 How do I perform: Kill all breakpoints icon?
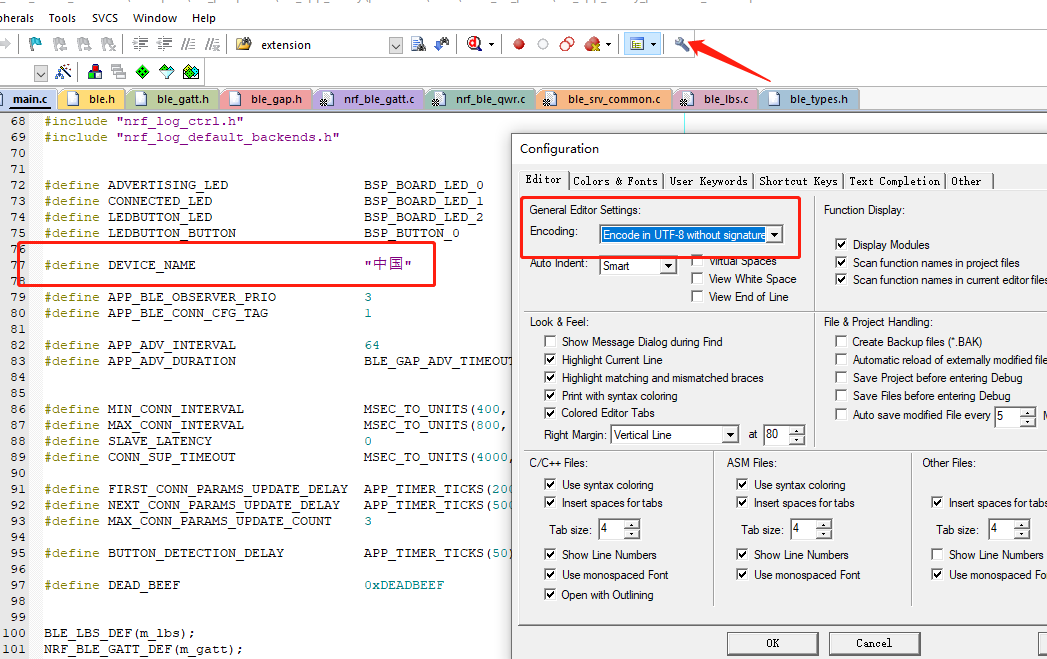[x=592, y=45]
